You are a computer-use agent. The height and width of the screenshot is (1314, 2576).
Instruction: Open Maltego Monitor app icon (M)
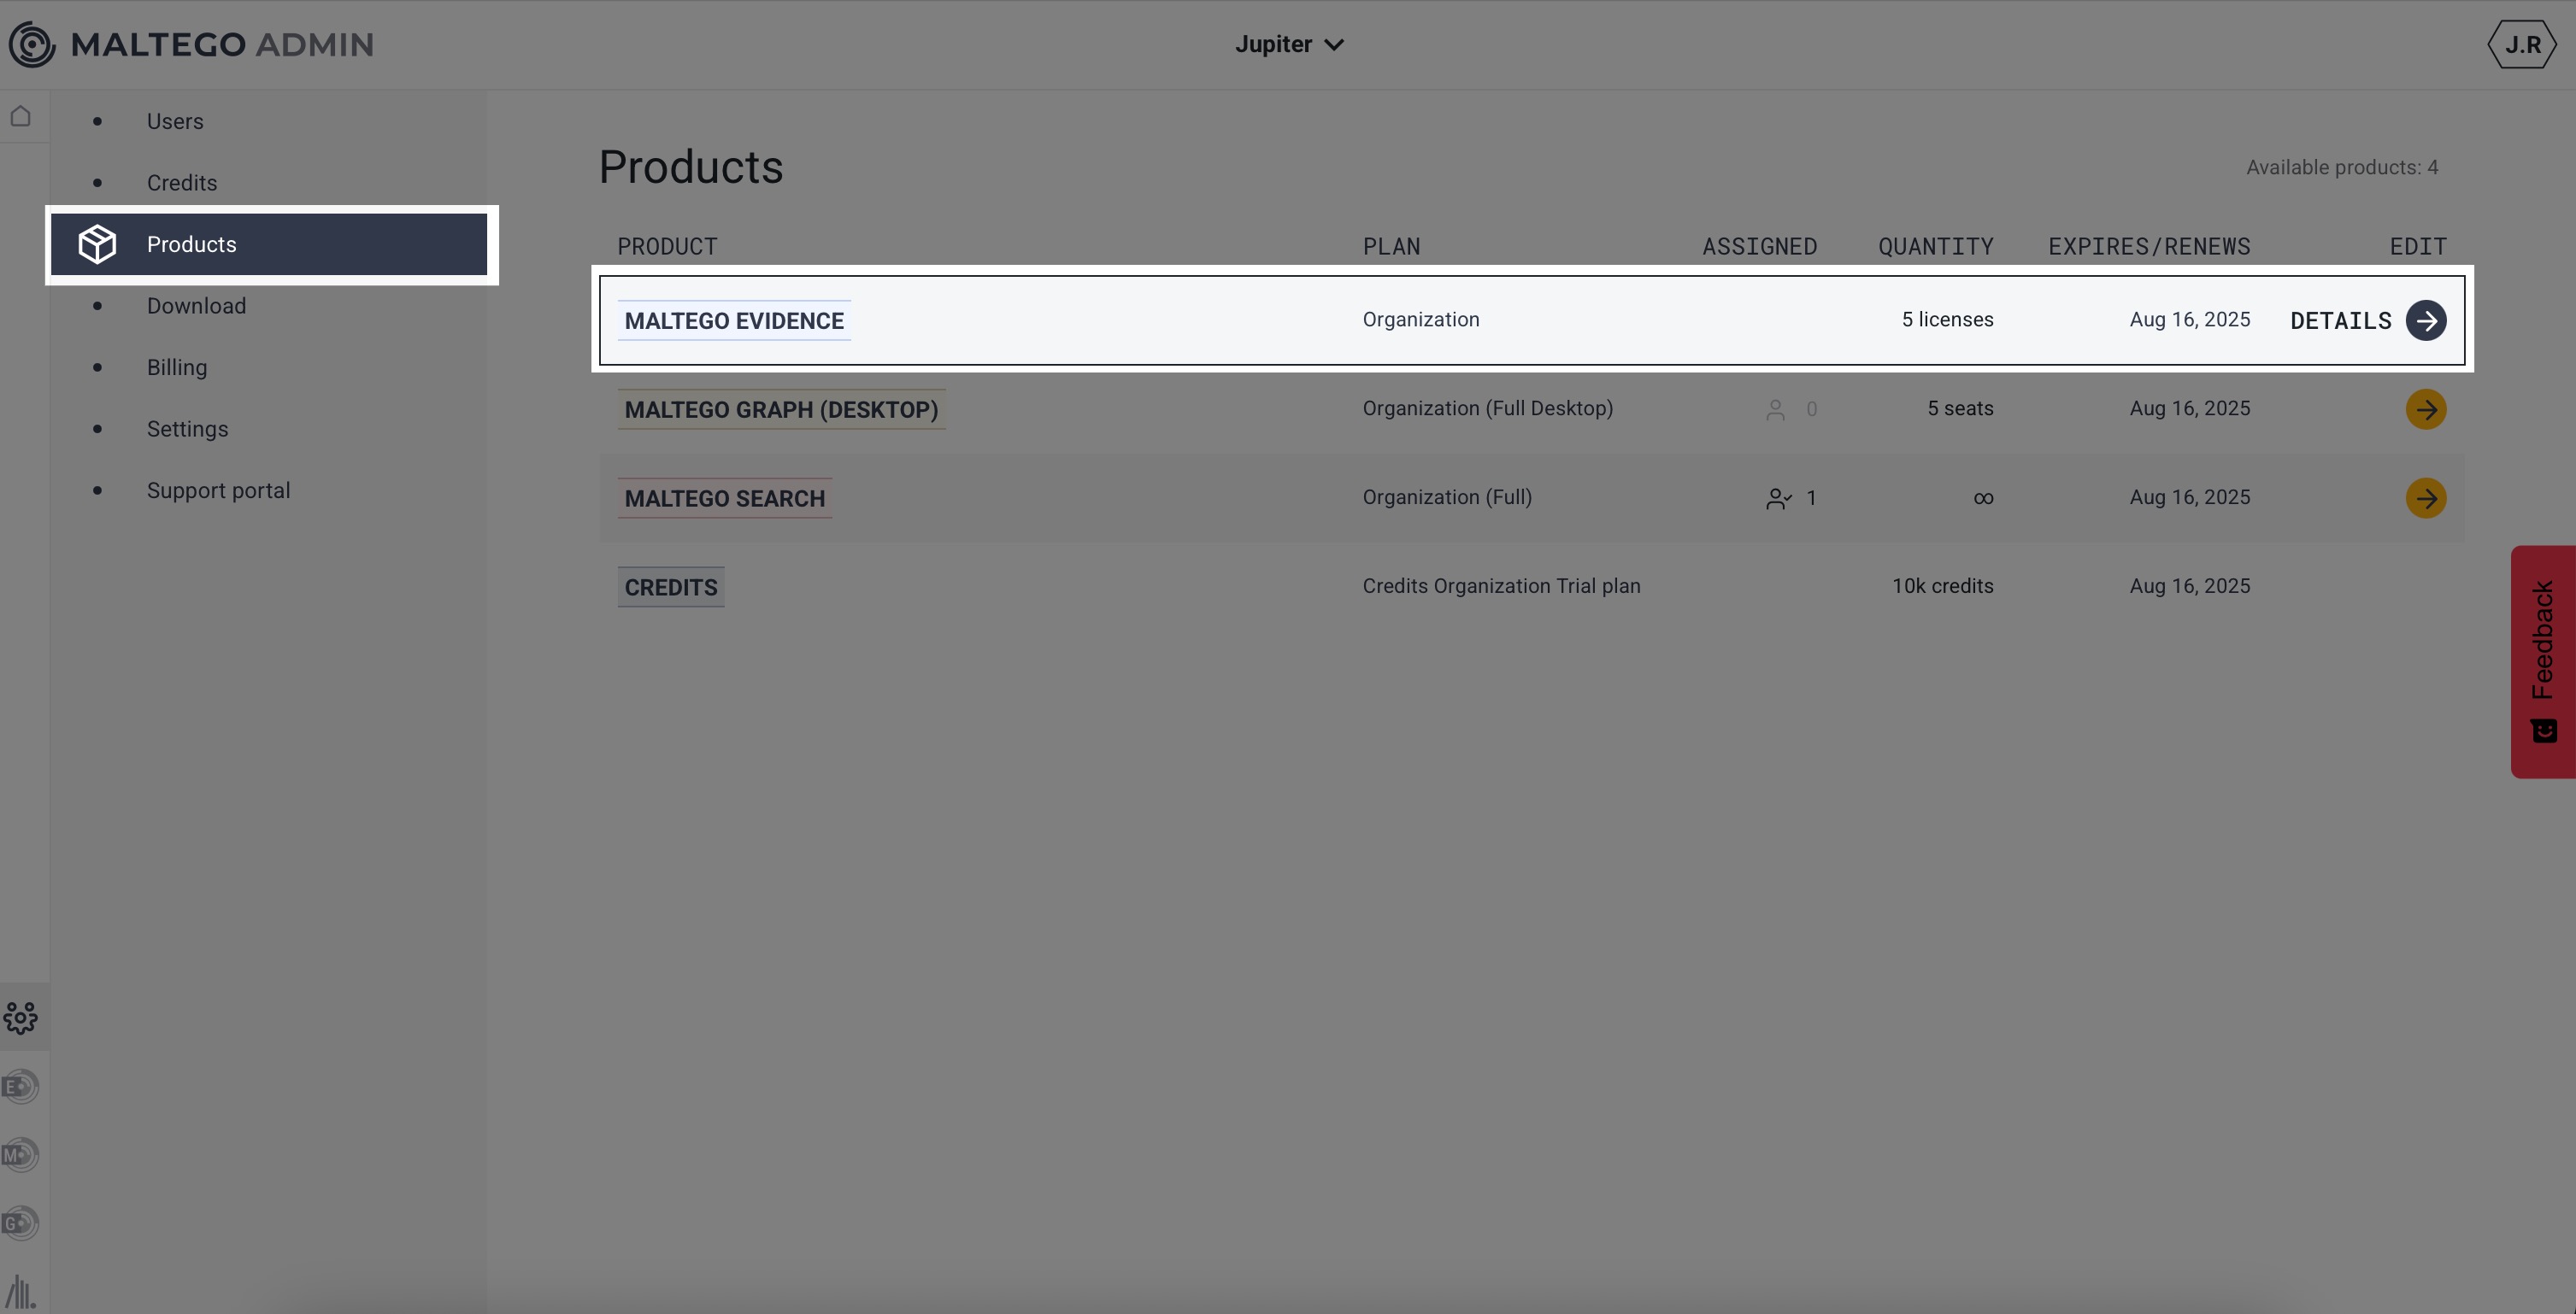click(21, 1155)
